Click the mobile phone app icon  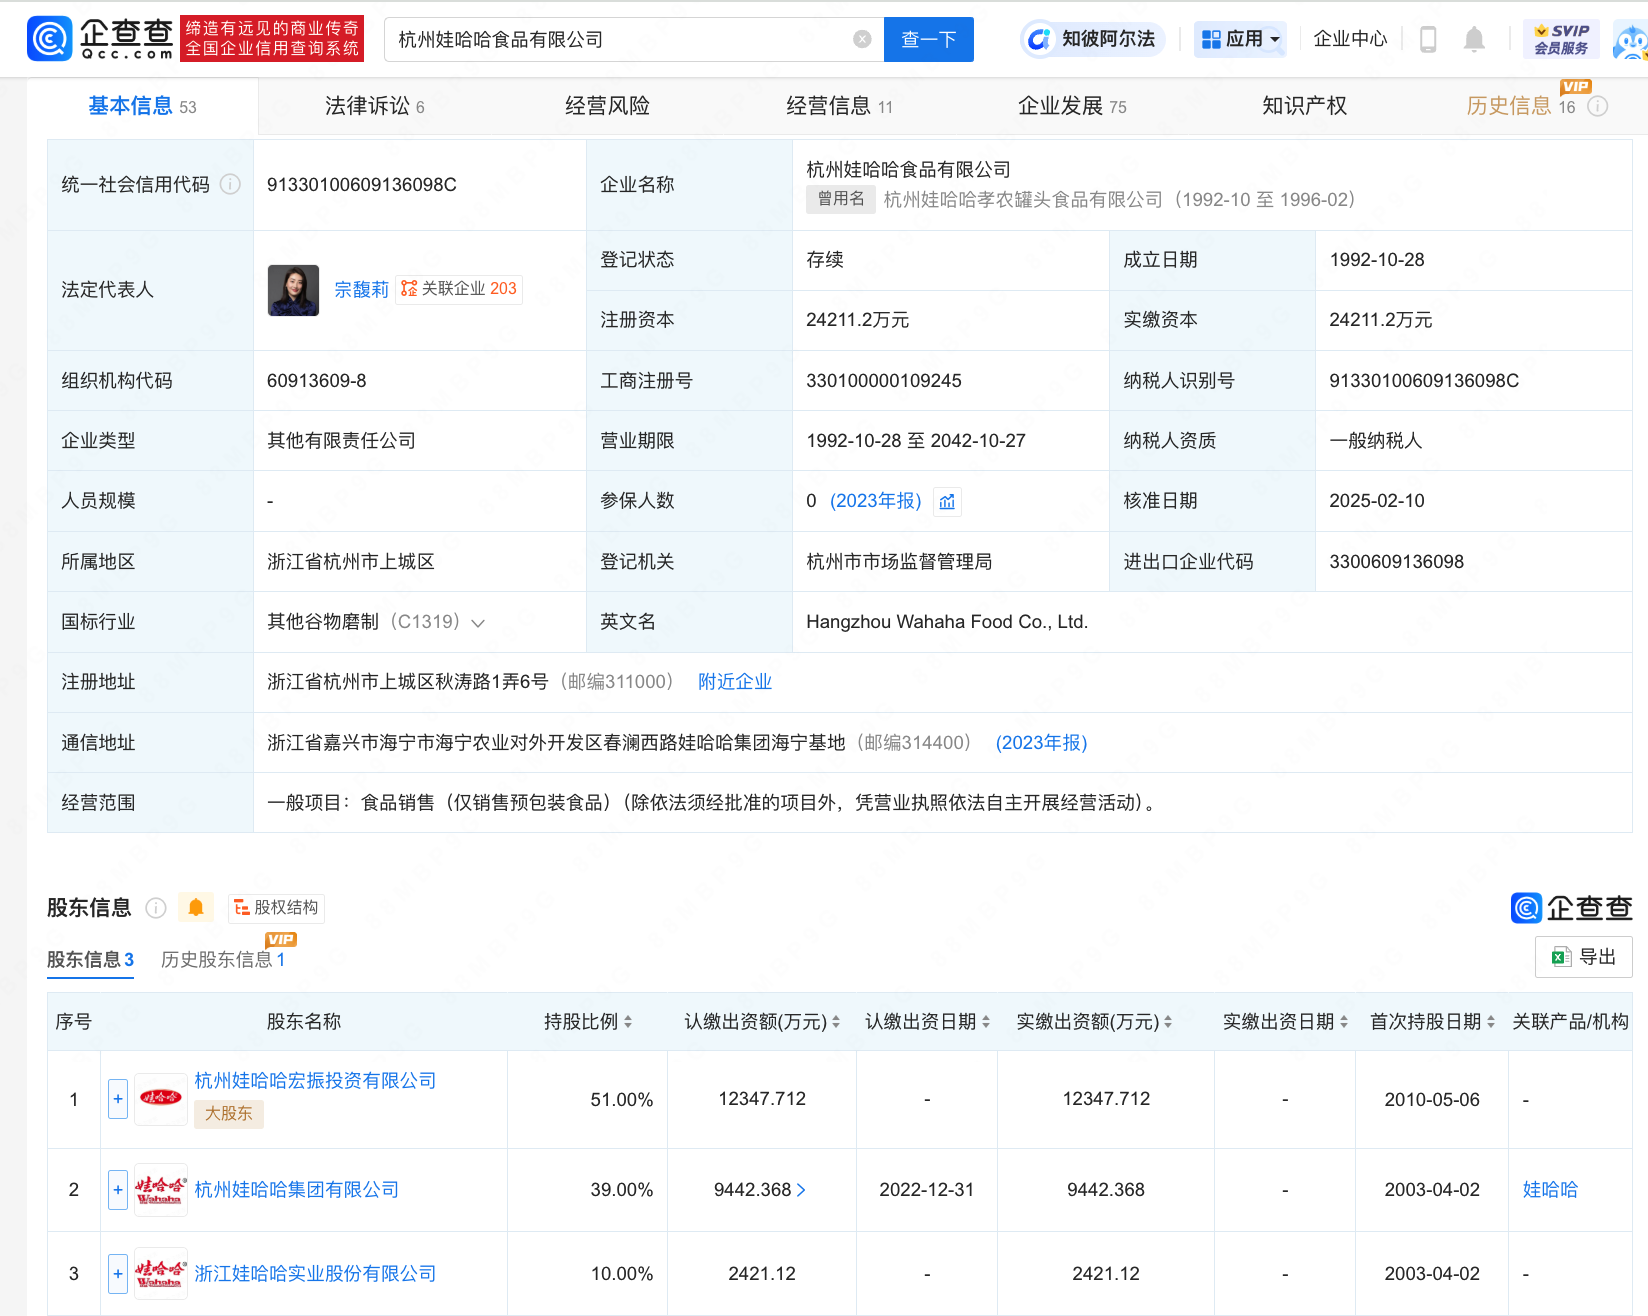1428,39
